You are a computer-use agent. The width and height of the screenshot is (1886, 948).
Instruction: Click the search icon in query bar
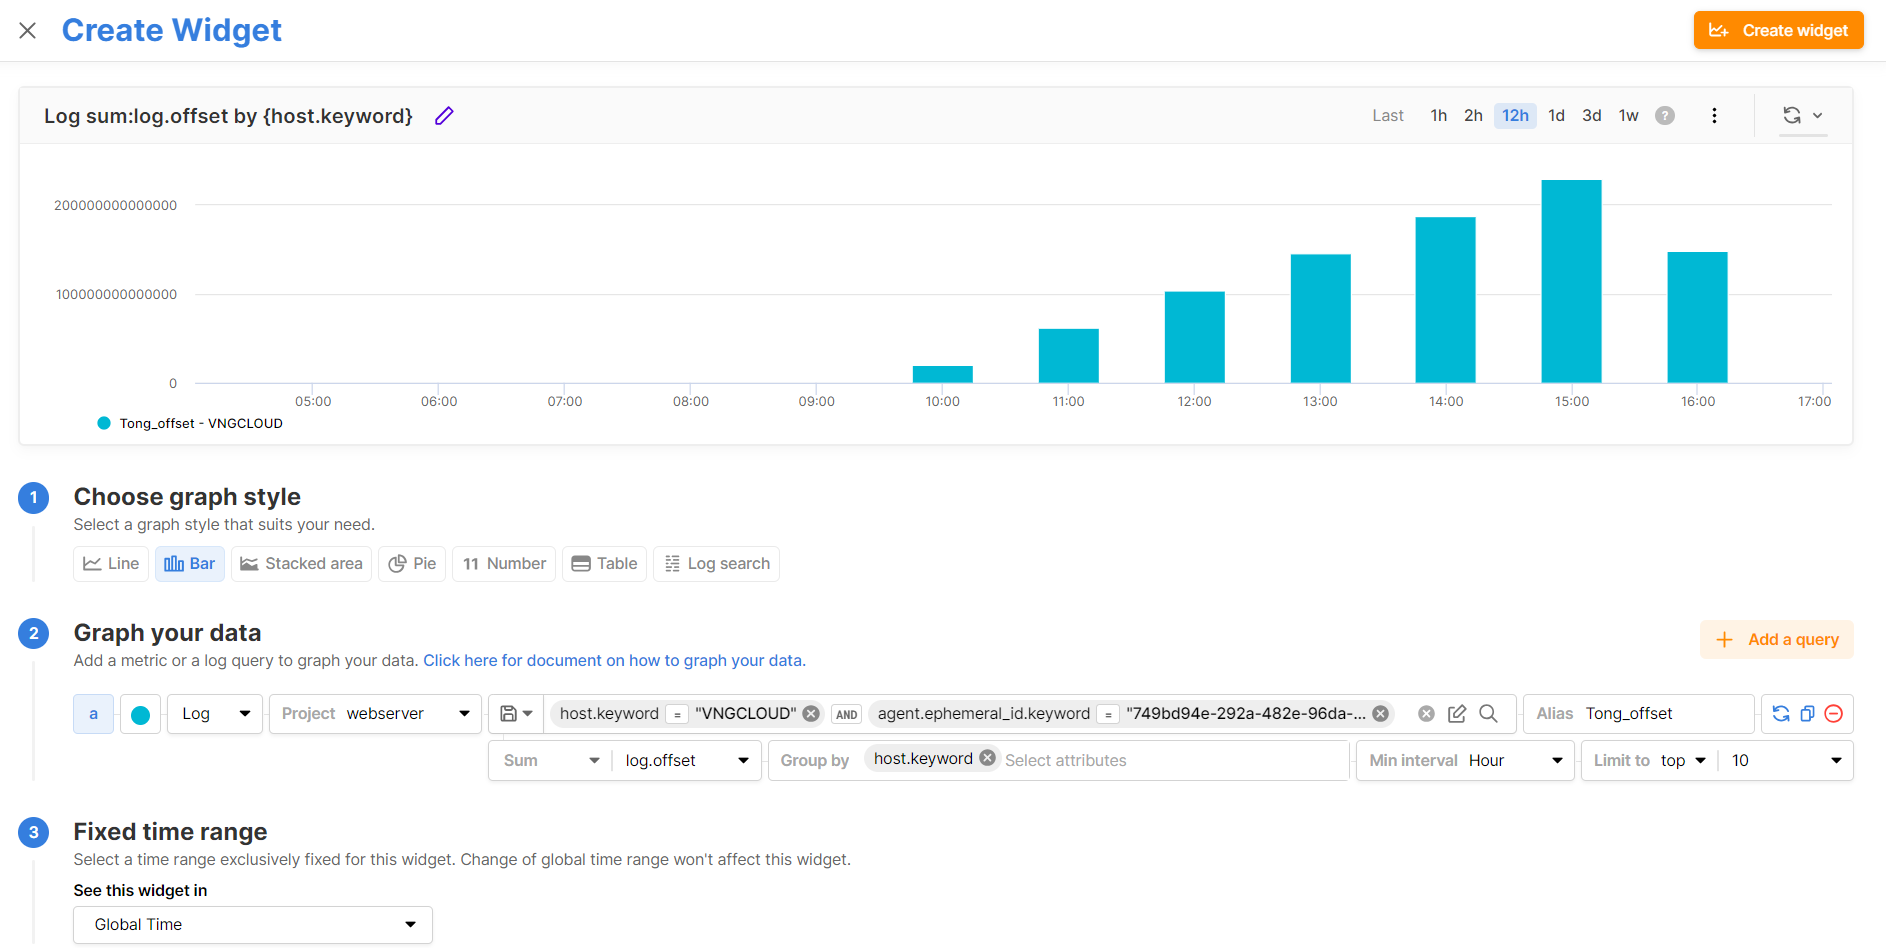pyautogui.click(x=1488, y=714)
